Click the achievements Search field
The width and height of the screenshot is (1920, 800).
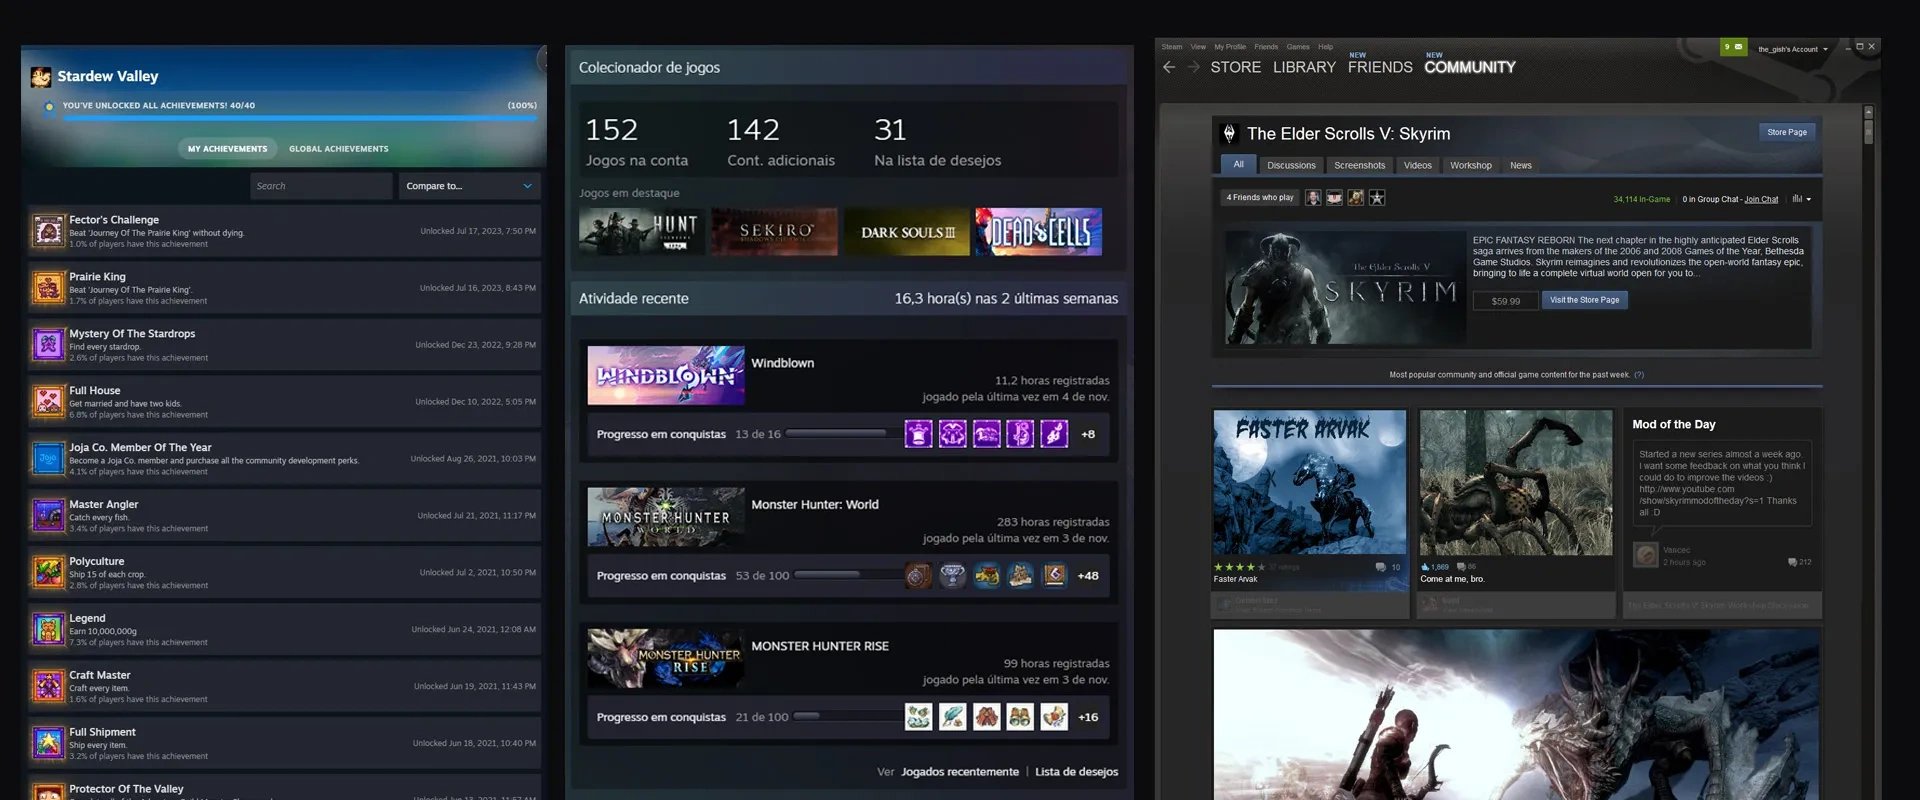(x=321, y=186)
